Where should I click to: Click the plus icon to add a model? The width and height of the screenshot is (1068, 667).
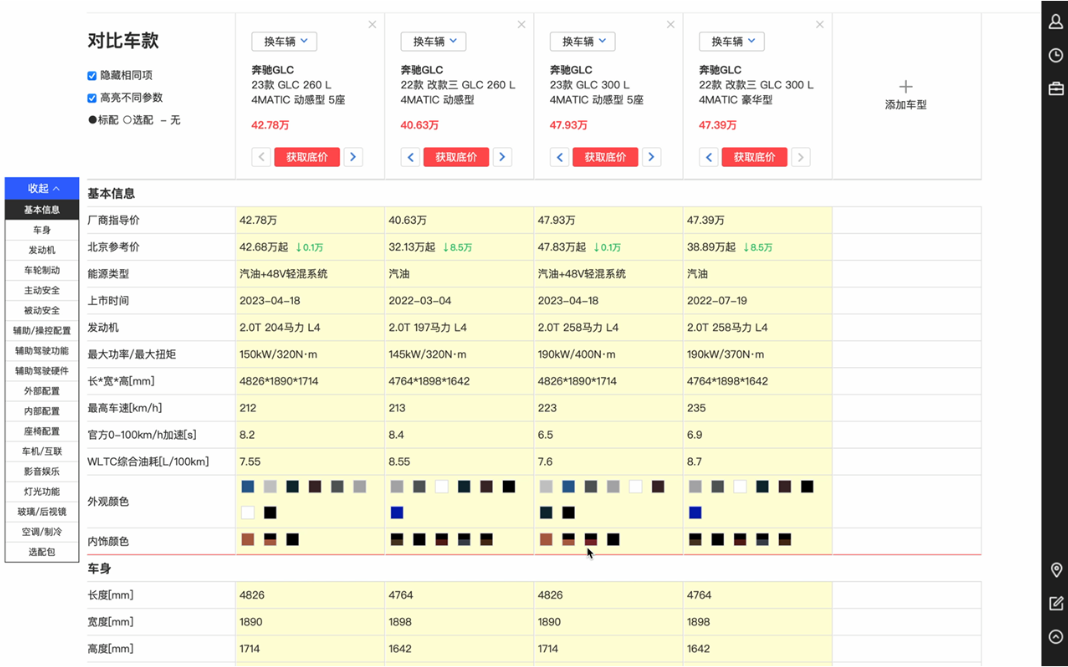point(905,87)
